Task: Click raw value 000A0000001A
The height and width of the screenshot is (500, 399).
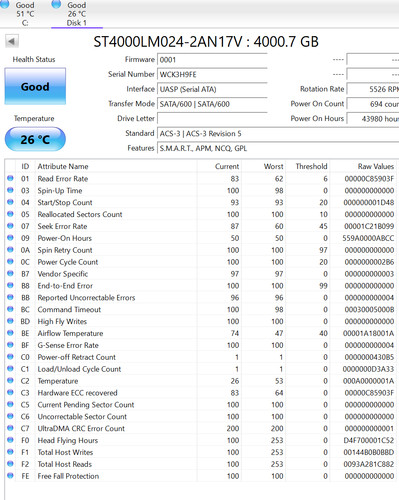Action: 368,381
